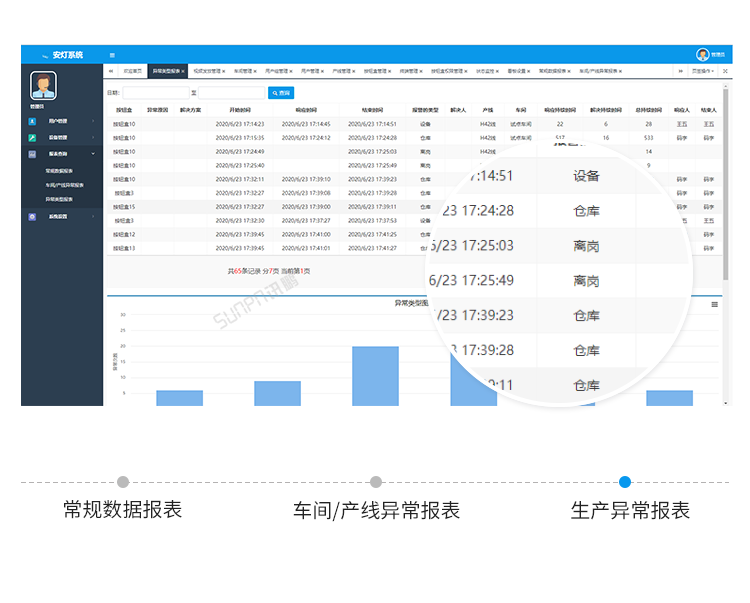Click the device management sidebar icon

click(x=33, y=137)
